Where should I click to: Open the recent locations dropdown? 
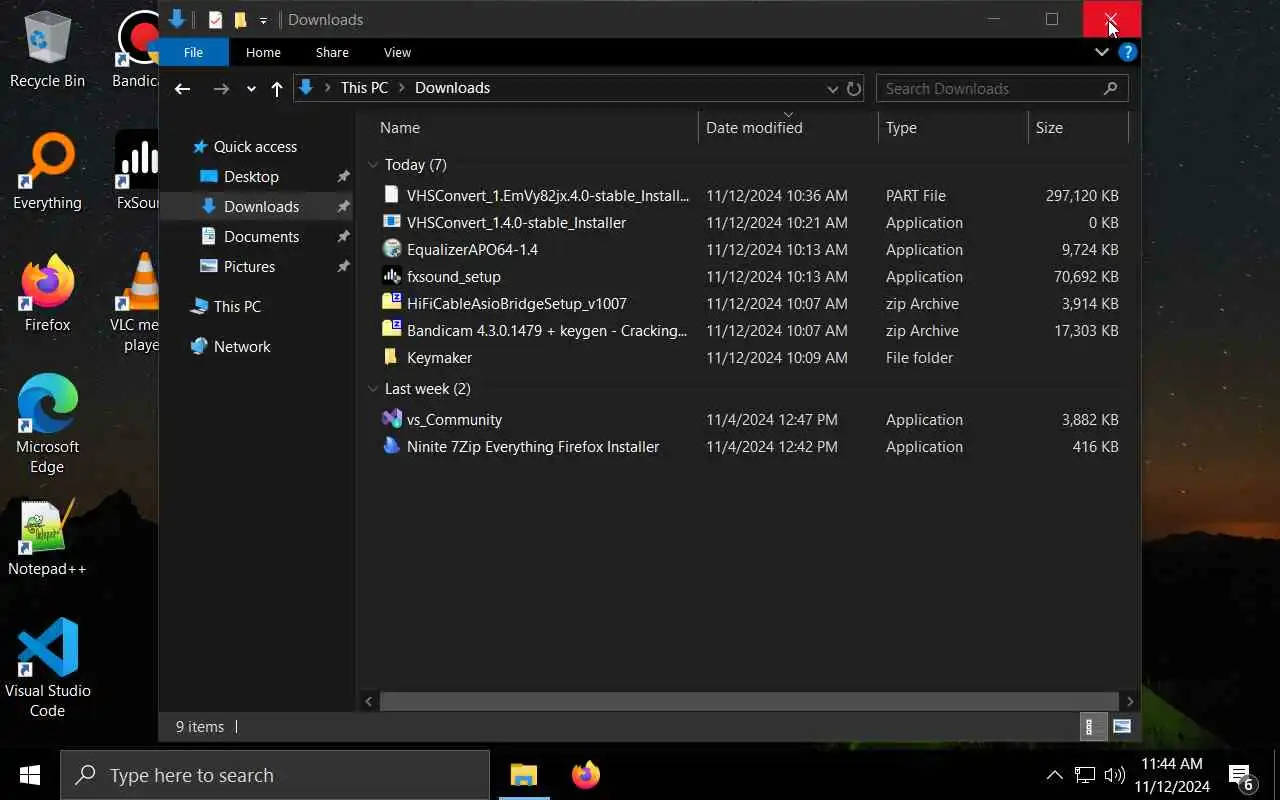[x=251, y=89]
